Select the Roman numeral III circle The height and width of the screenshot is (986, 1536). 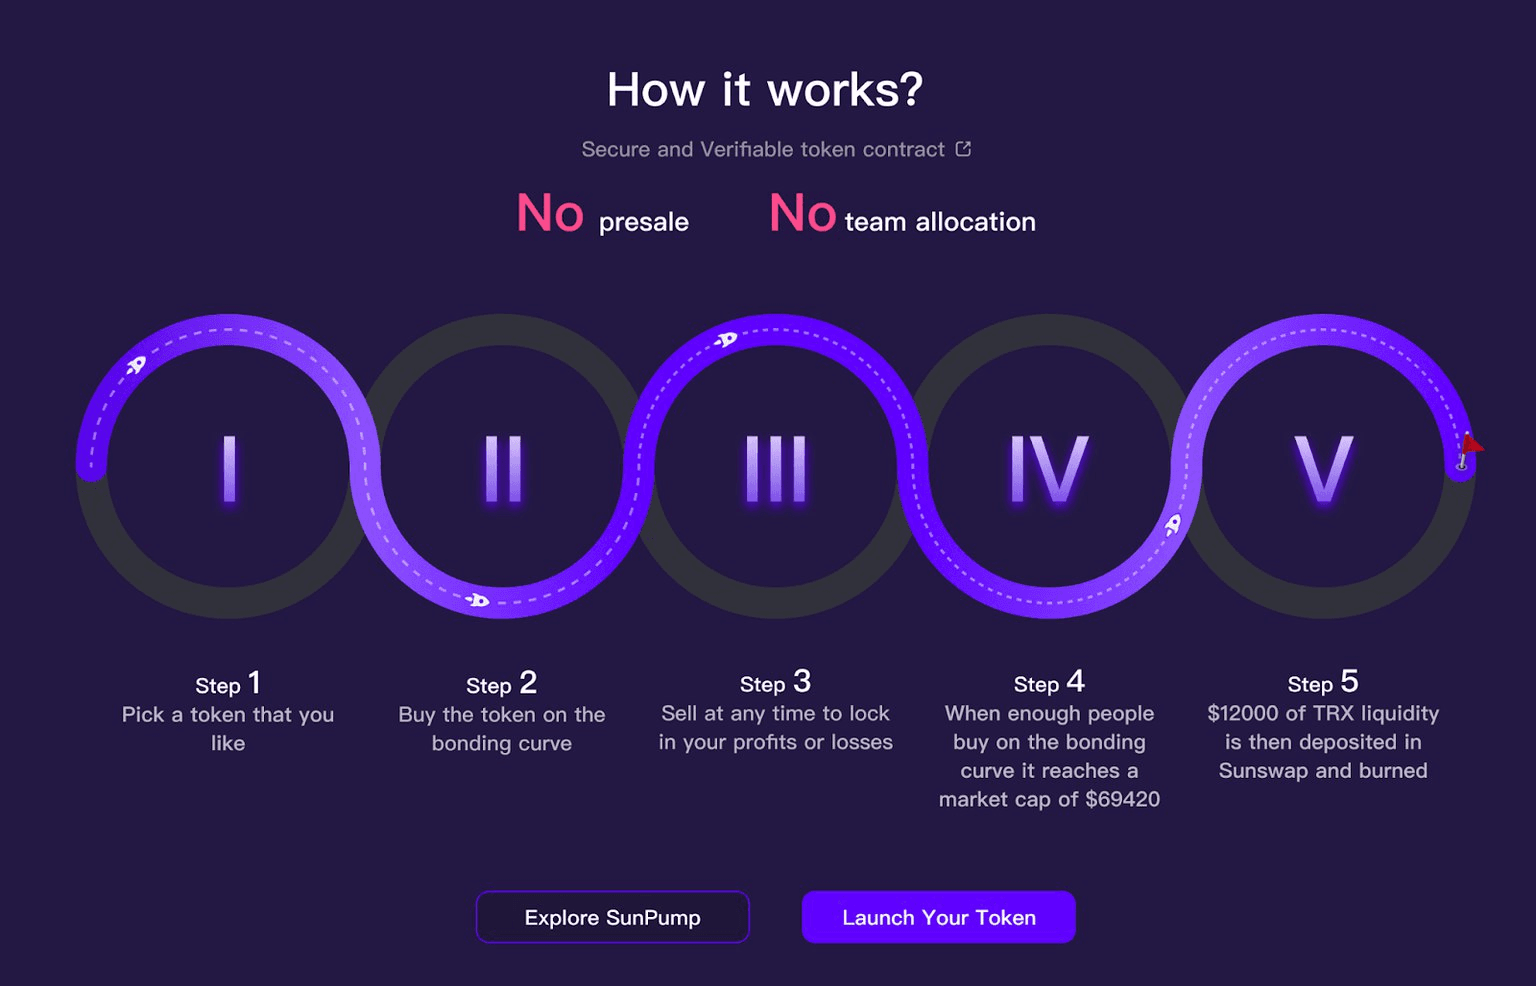(x=776, y=468)
